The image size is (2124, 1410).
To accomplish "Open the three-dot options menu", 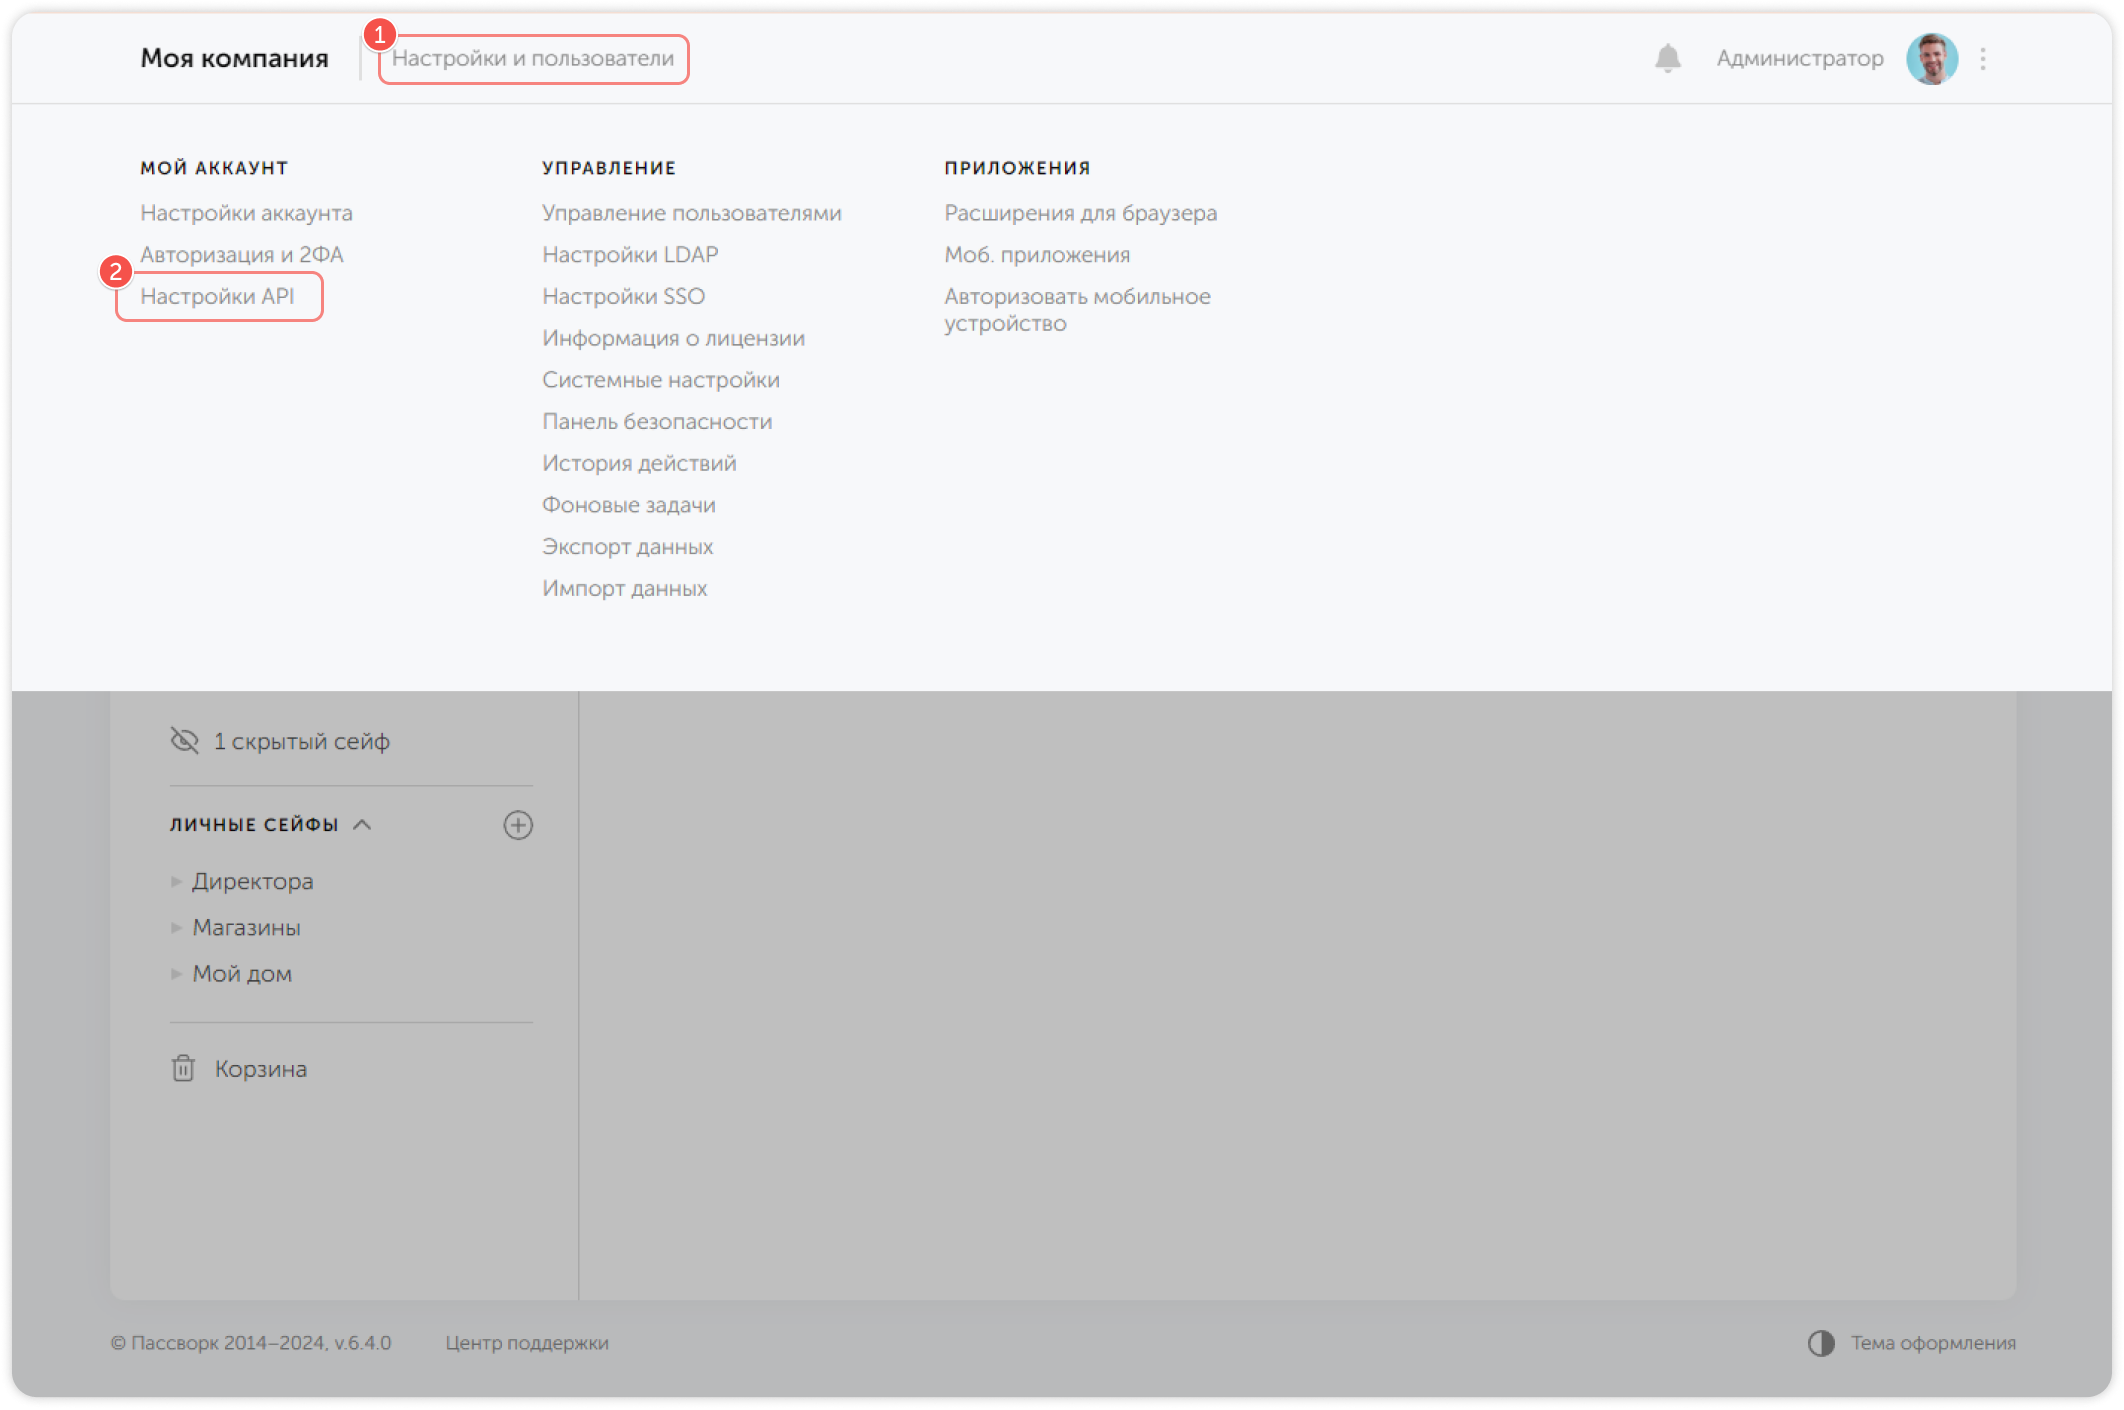I will pos(1985,58).
